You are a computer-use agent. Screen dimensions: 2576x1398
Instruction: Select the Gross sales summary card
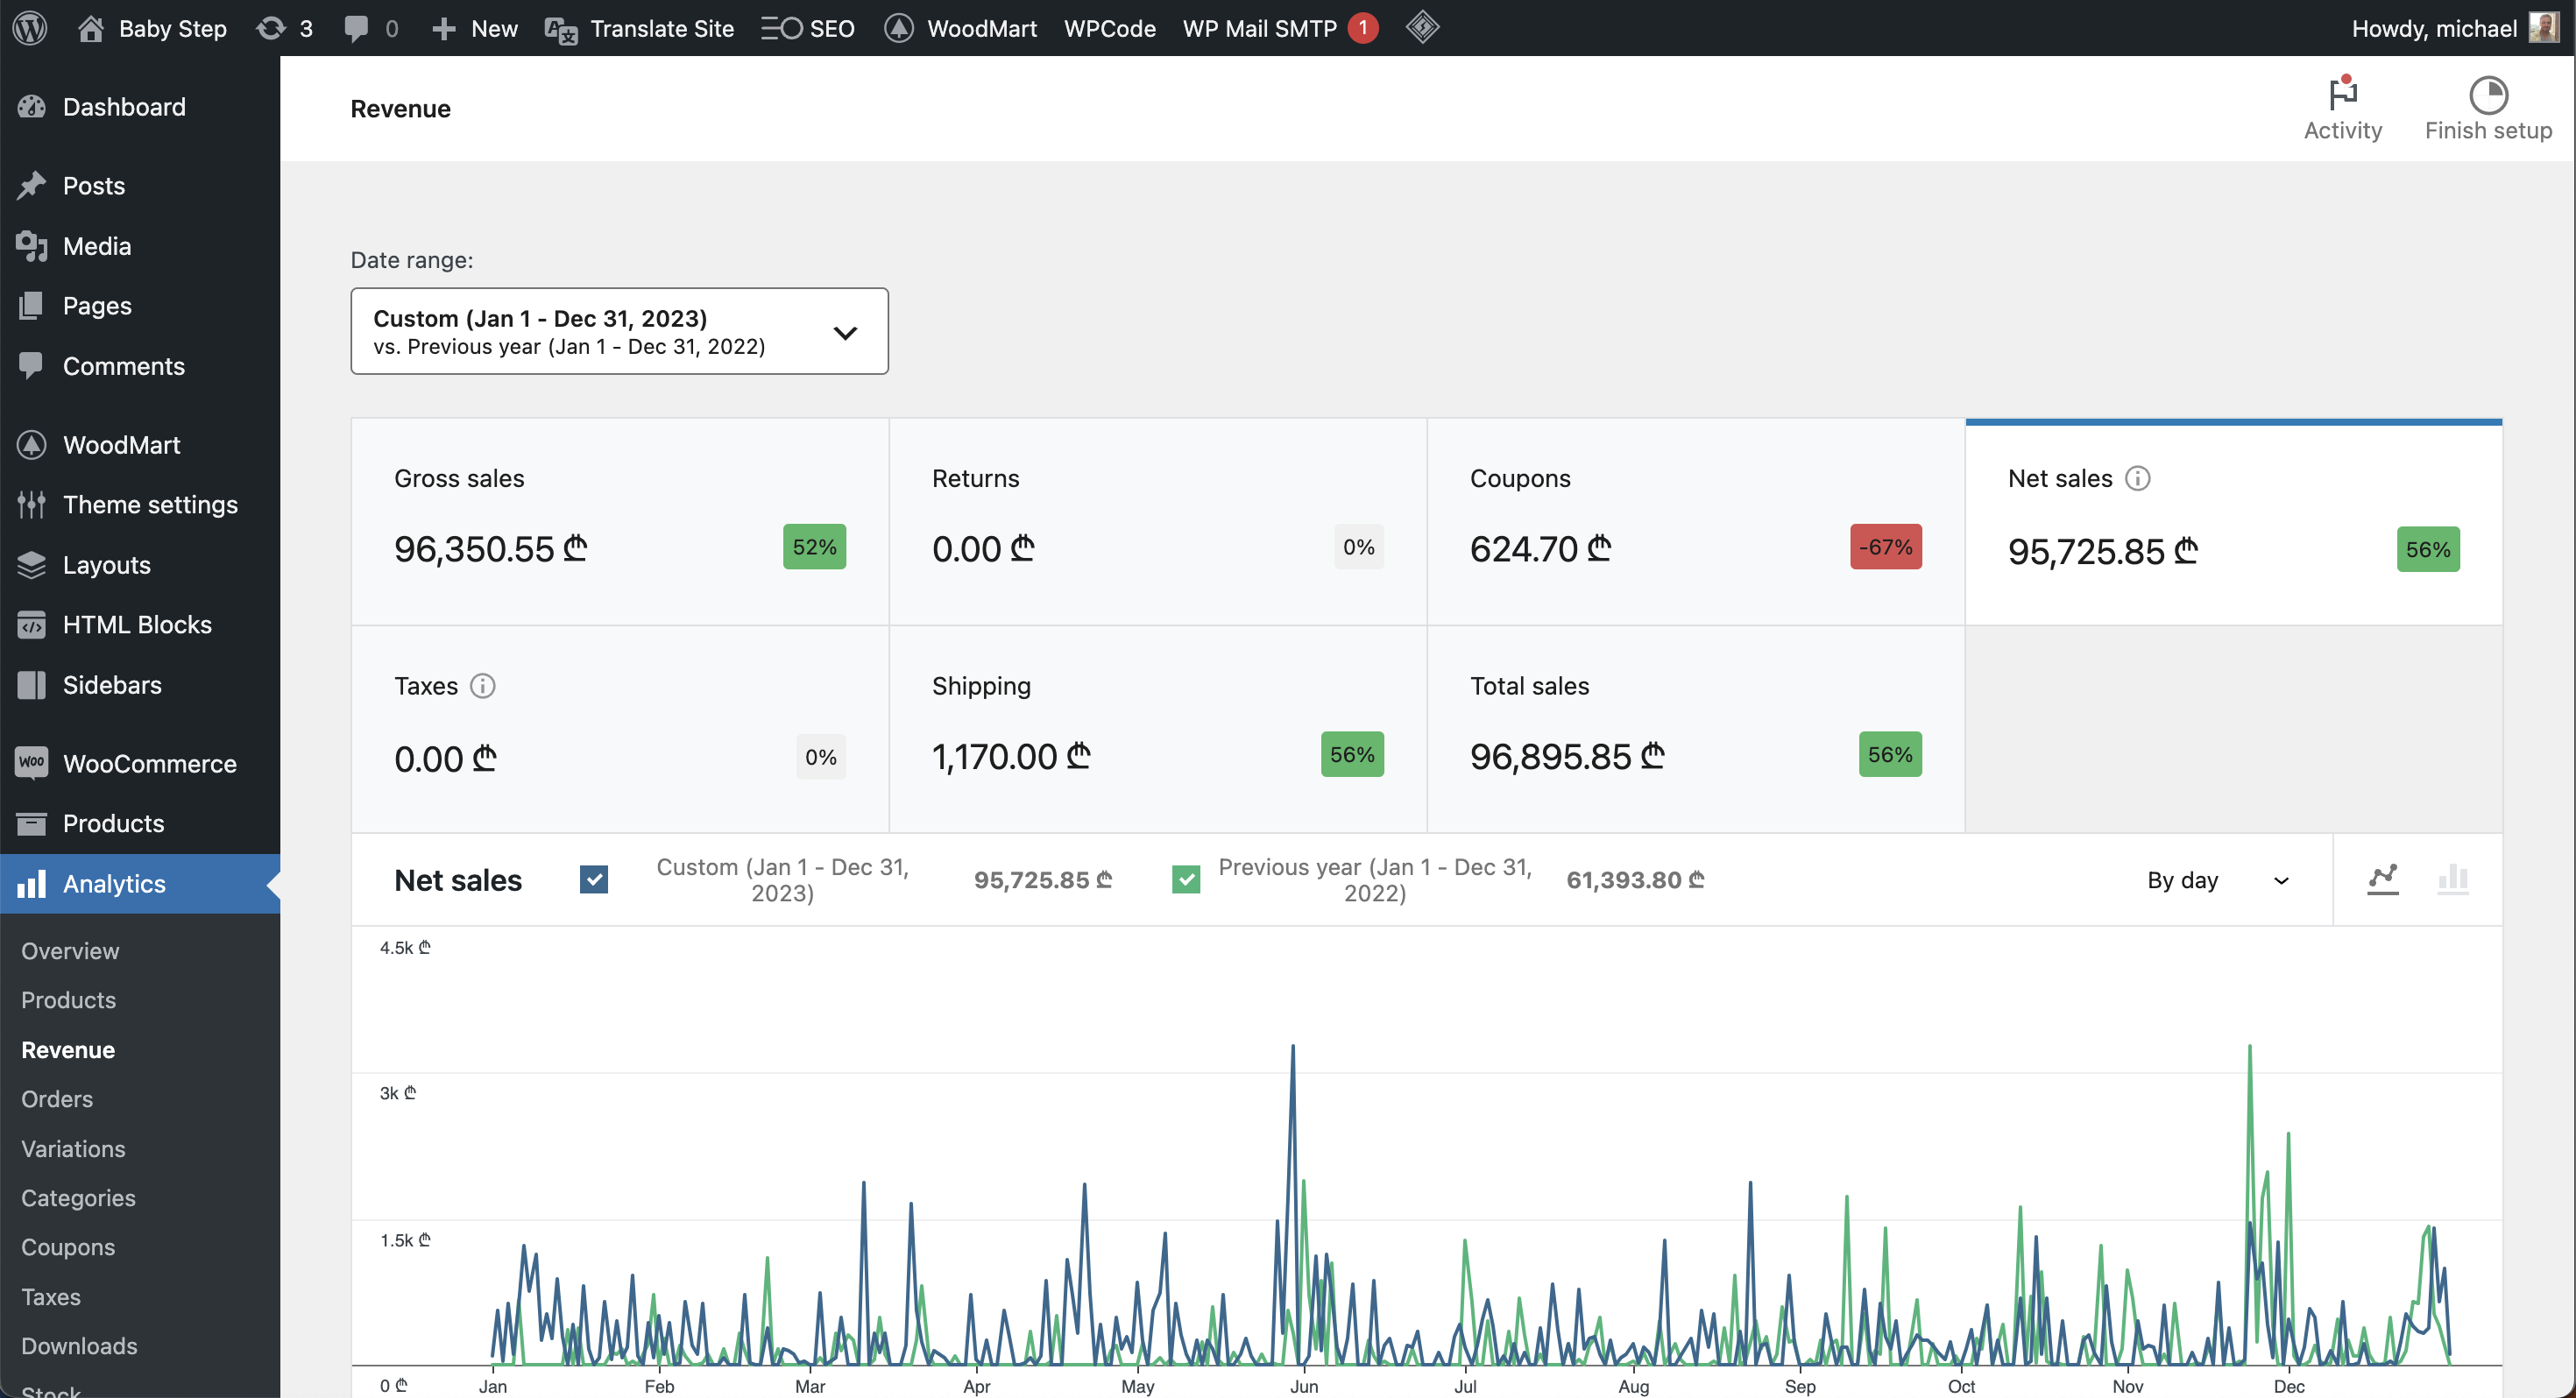tap(619, 522)
